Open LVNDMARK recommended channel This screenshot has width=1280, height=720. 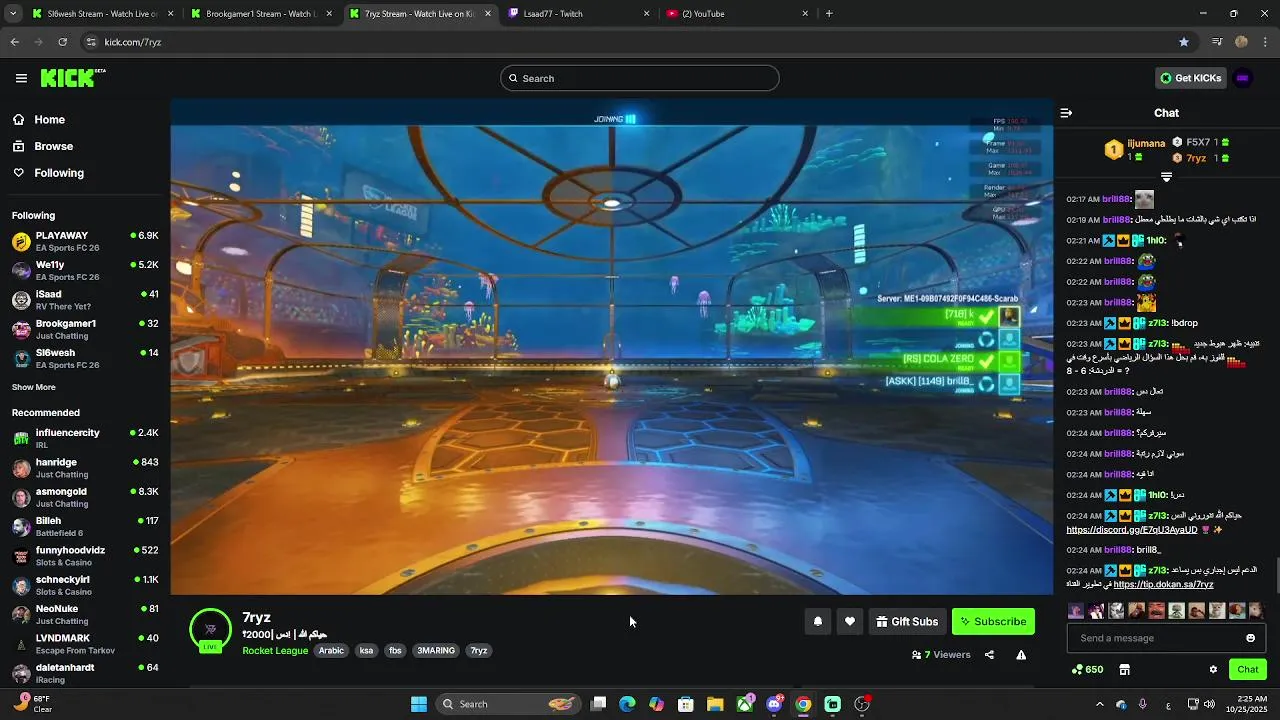pyautogui.click(x=85, y=644)
